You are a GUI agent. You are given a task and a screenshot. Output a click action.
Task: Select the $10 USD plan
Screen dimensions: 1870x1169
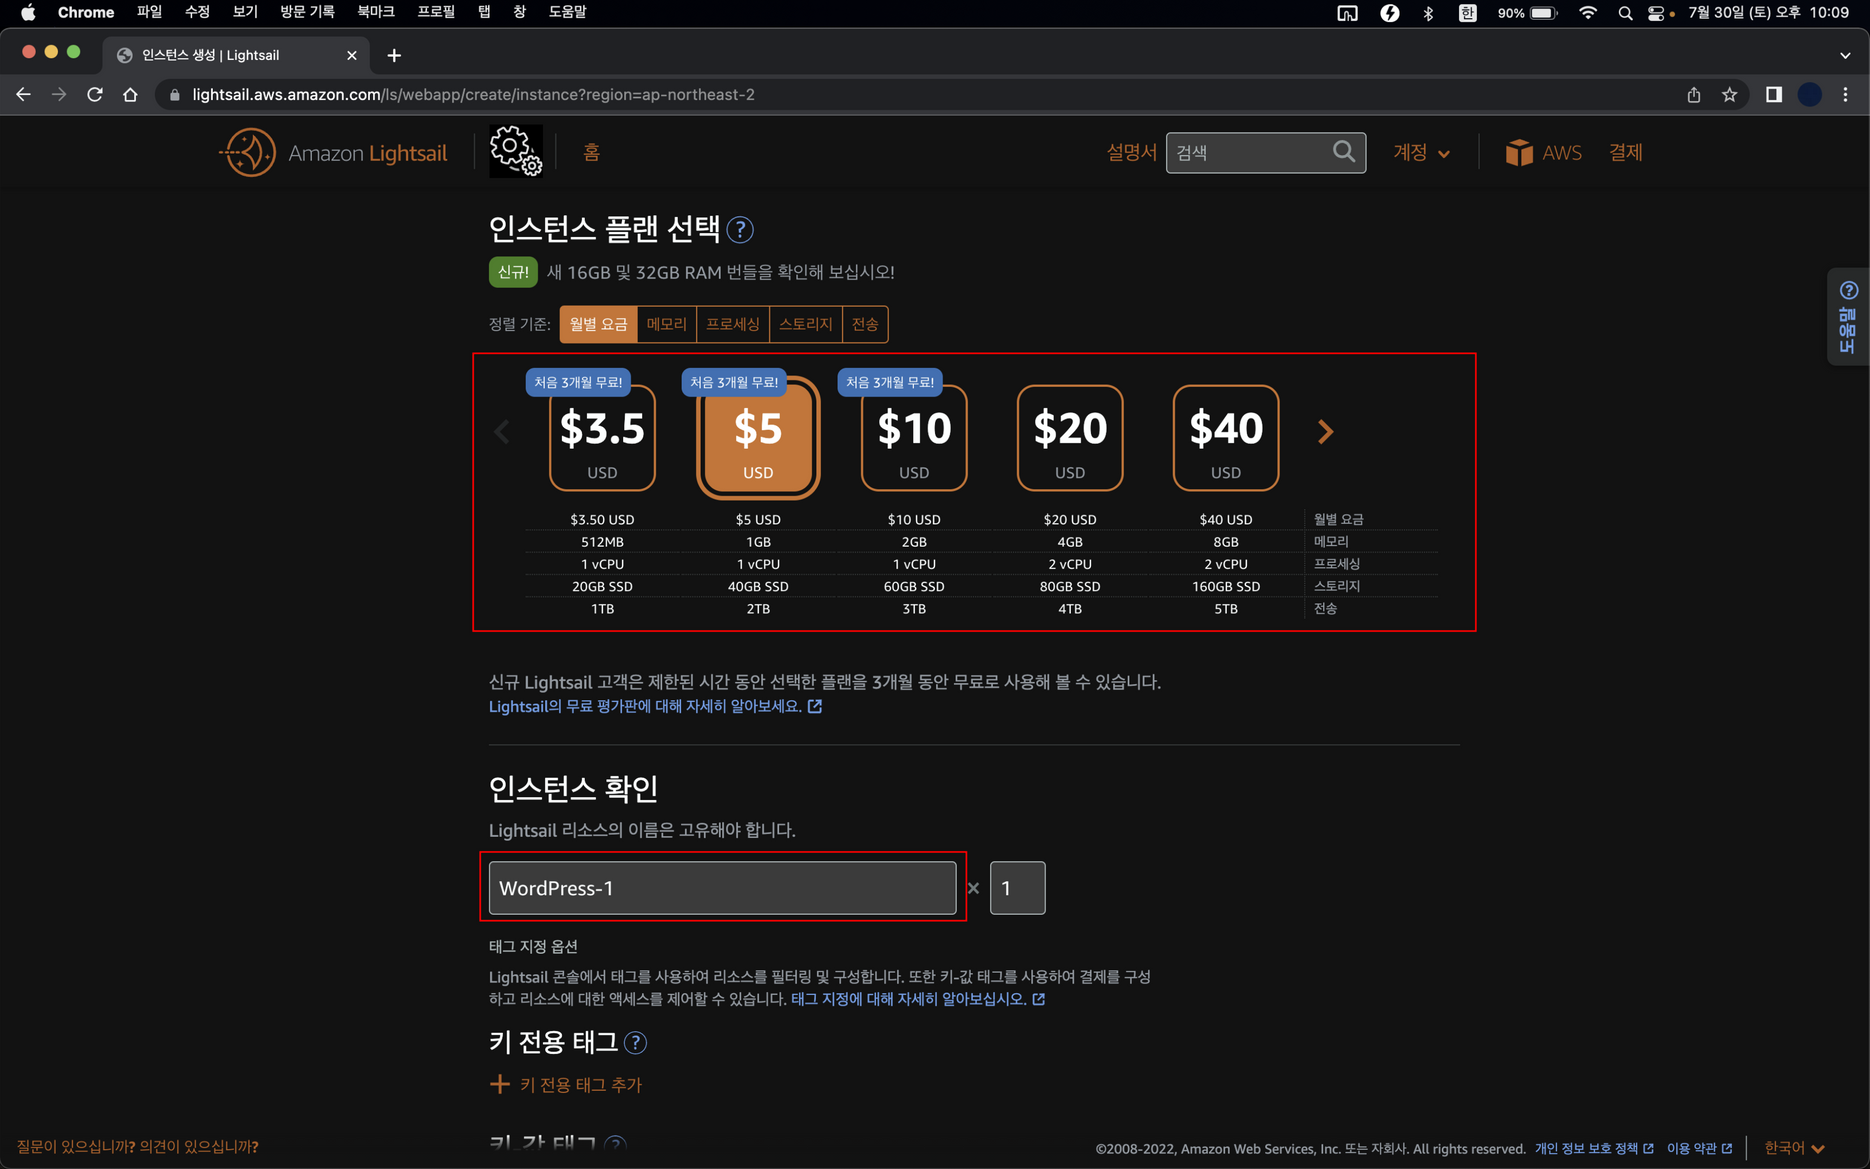pyautogui.click(x=914, y=438)
